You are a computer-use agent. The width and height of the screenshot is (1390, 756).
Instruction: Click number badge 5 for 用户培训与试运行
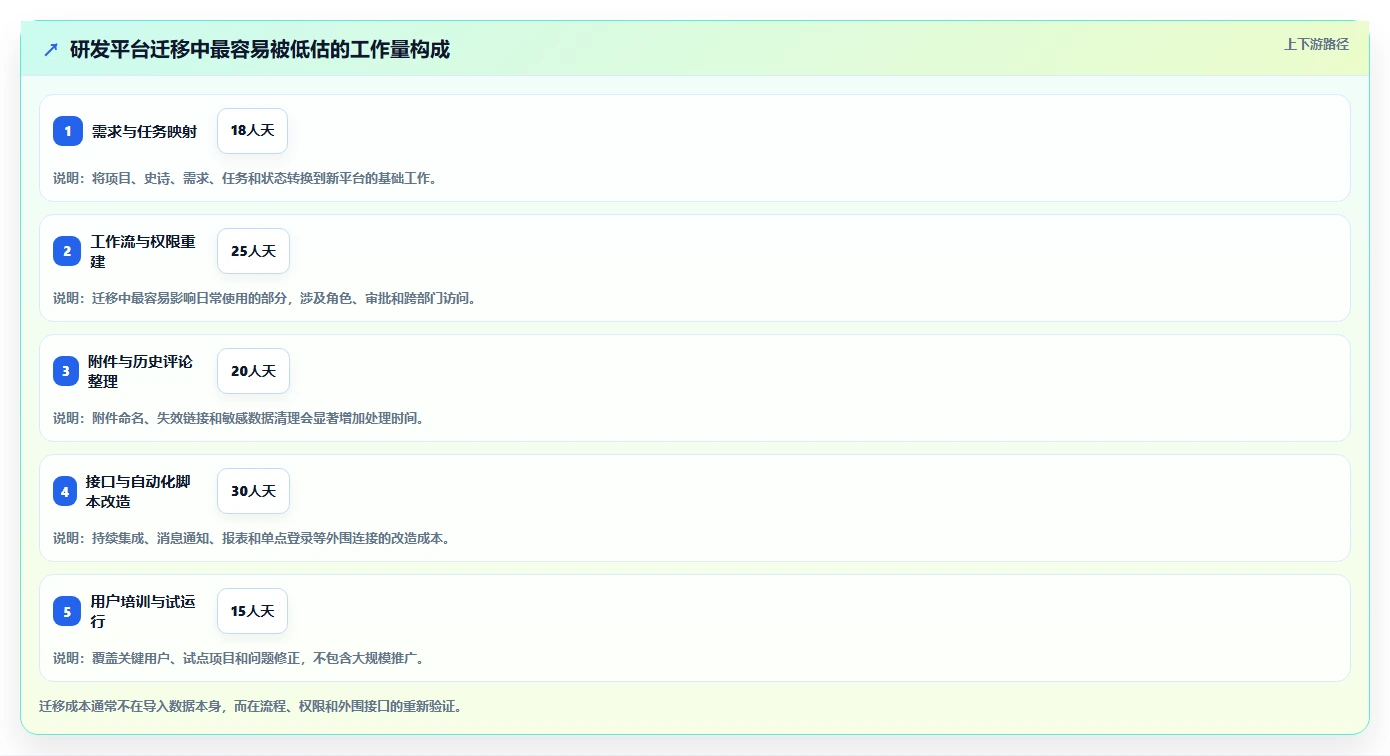coord(67,611)
